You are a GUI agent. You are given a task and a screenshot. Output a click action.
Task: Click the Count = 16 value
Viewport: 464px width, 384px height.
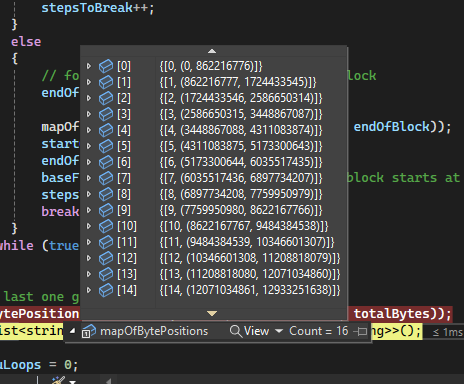pos(319,331)
